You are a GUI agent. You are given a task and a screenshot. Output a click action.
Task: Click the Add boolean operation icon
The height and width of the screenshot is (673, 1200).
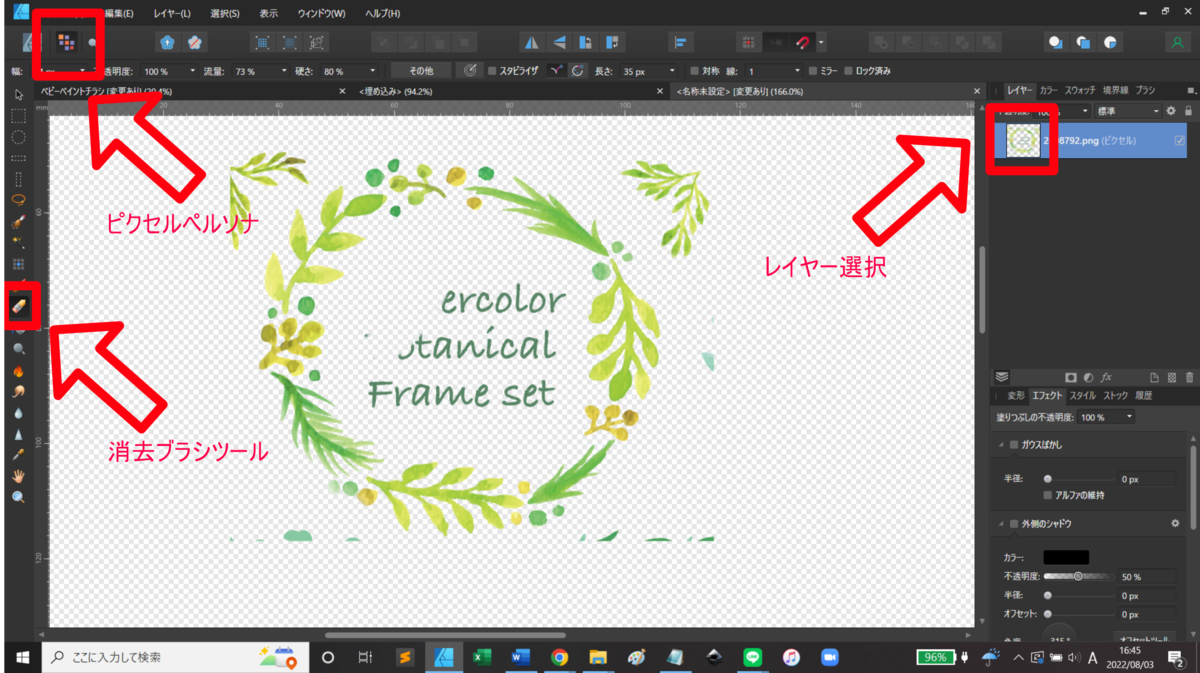(x=881, y=43)
